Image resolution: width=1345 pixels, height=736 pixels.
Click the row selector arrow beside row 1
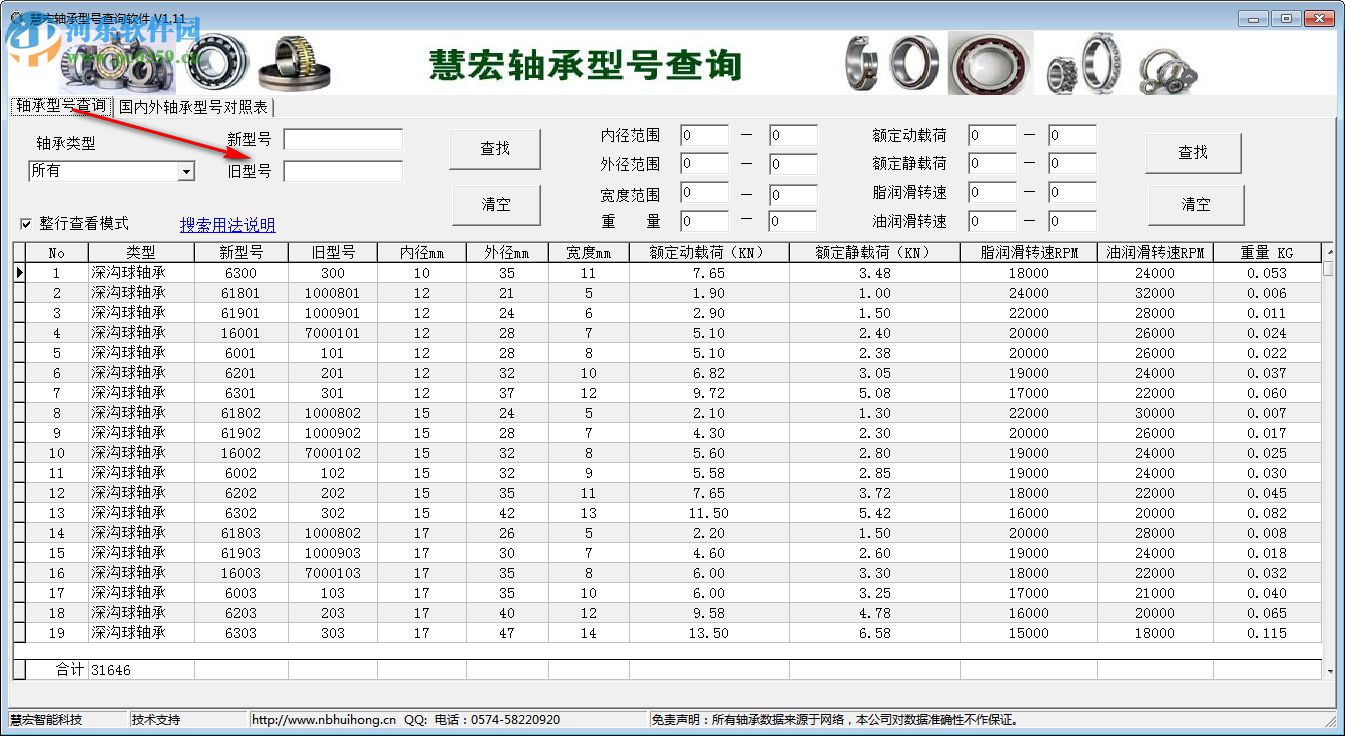(x=18, y=273)
